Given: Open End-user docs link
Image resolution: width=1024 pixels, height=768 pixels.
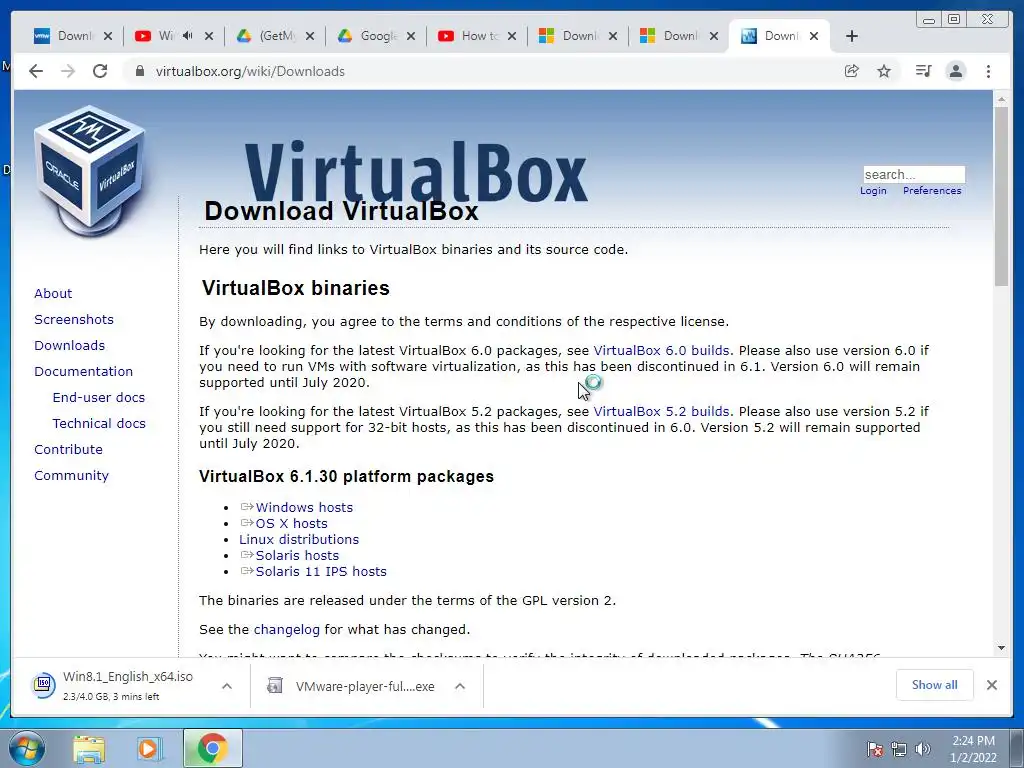Looking at the screenshot, I should pos(99,398).
